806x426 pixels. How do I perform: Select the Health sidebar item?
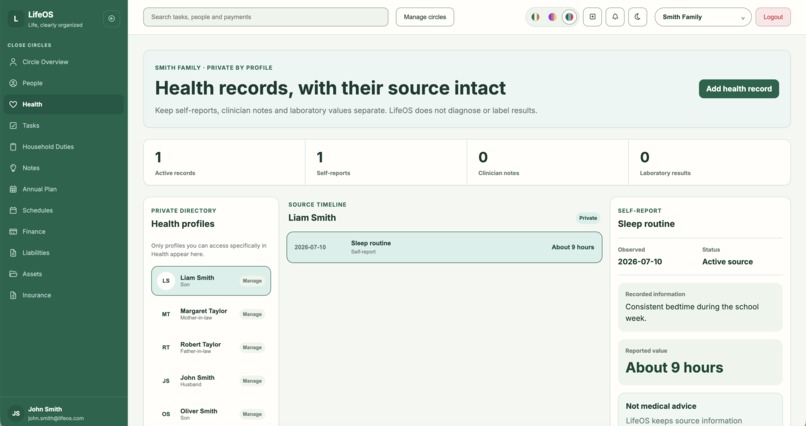point(64,104)
